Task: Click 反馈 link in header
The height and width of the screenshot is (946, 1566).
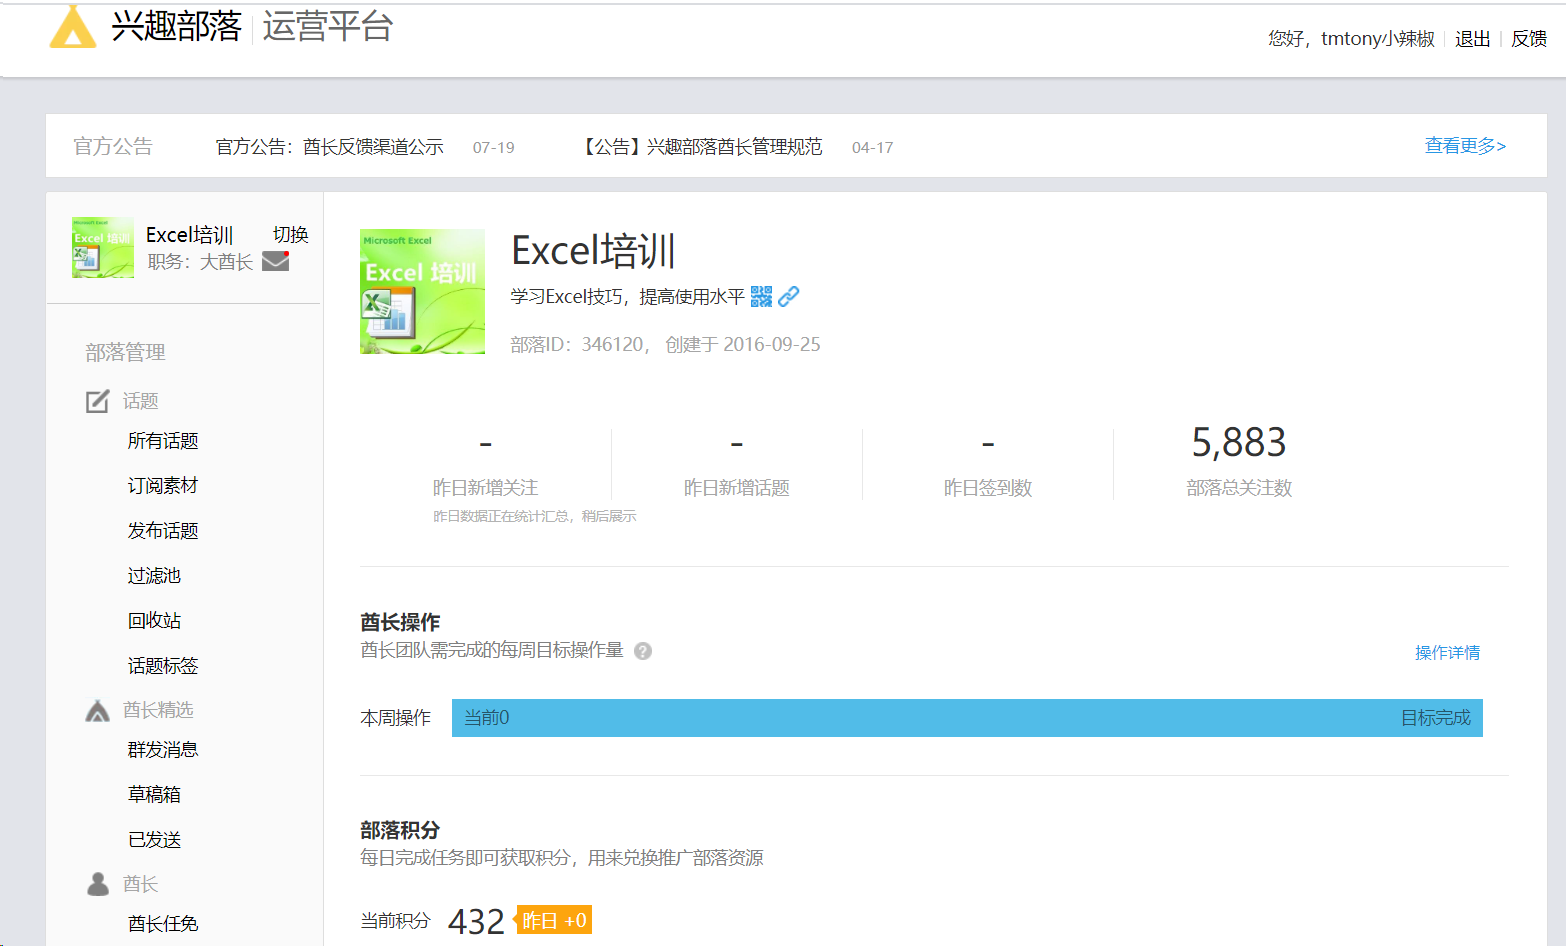Action: (x=1529, y=38)
